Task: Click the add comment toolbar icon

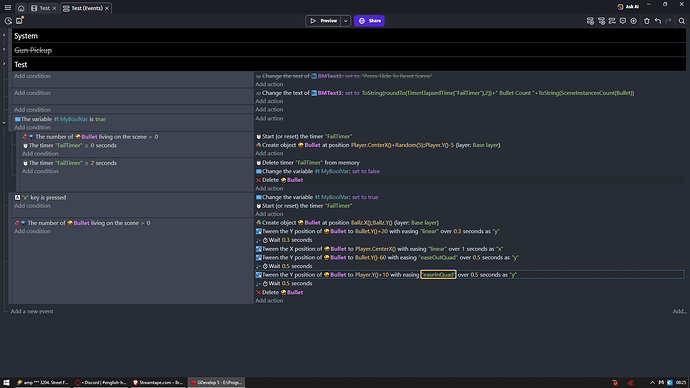Action: 623,21
